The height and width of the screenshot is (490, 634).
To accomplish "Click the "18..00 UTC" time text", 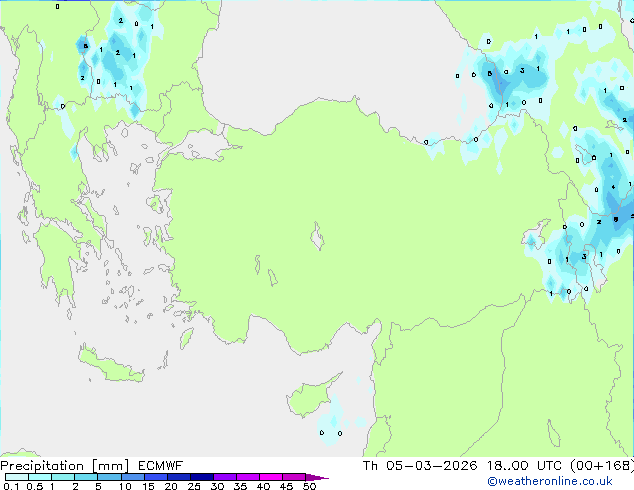I will click(524, 466).
